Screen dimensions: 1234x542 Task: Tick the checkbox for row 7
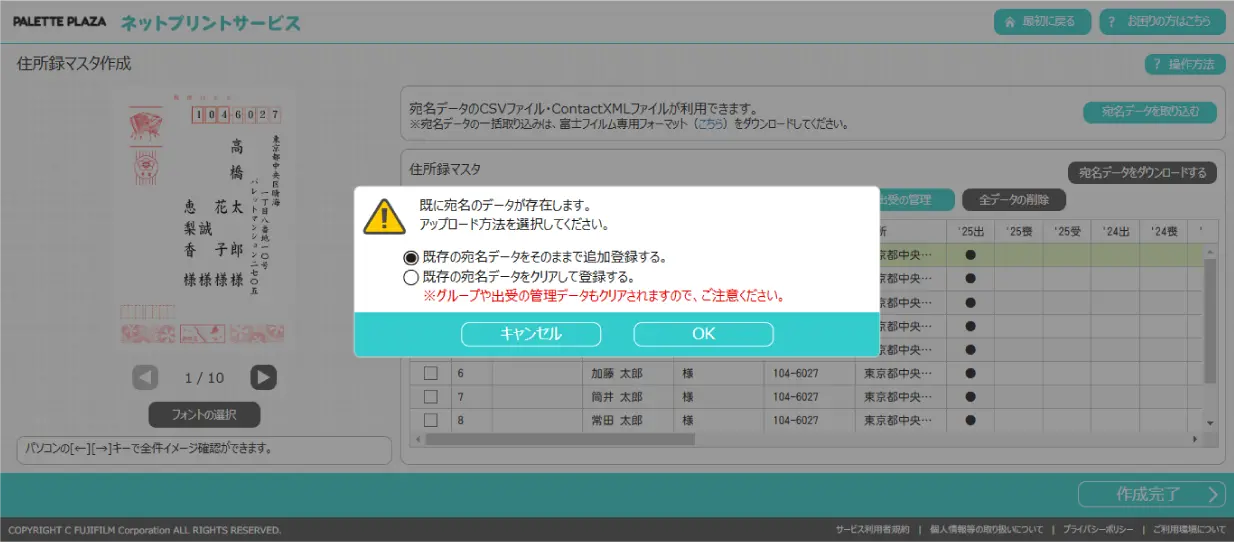click(431, 397)
